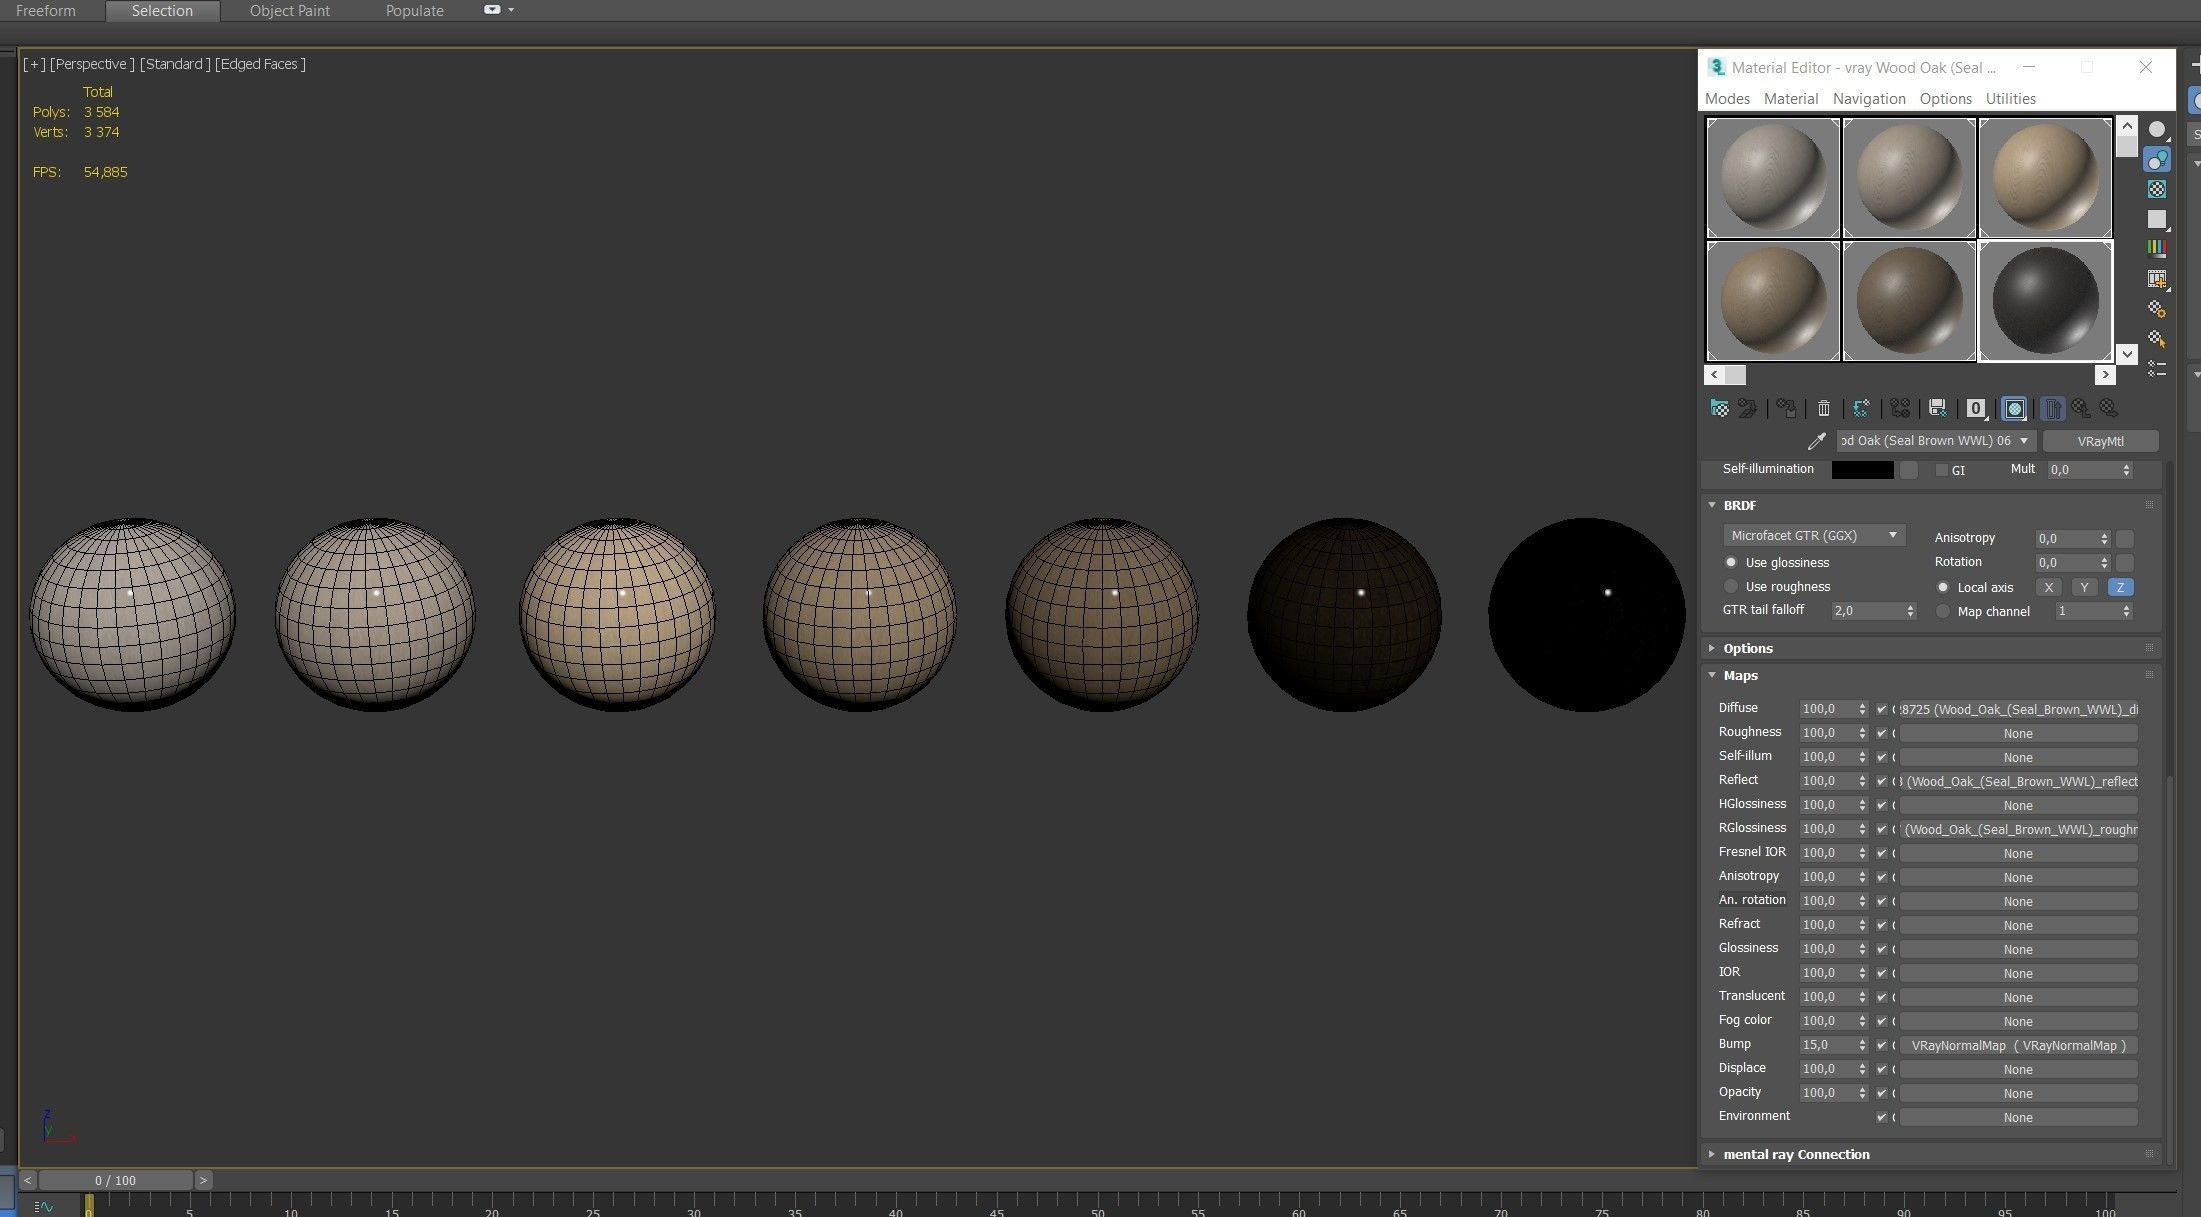Expand the mental ray Connection rollout
This screenshot has width=2201, height=1217.
pos(1795,1154)
